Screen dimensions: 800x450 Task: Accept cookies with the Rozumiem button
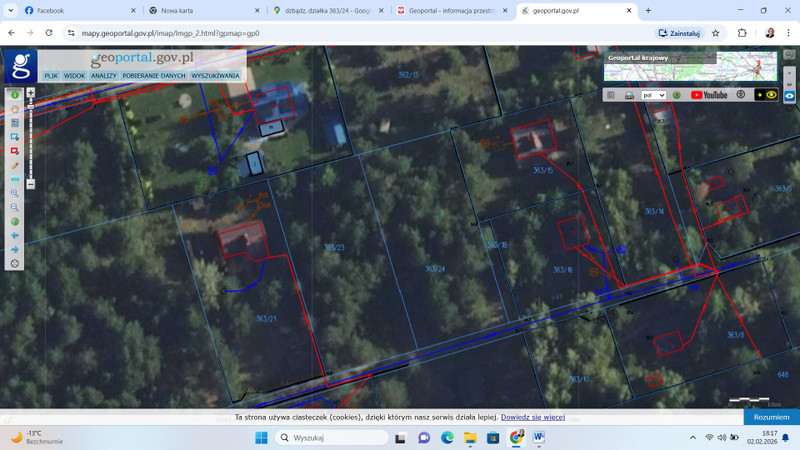pos(771,417)
